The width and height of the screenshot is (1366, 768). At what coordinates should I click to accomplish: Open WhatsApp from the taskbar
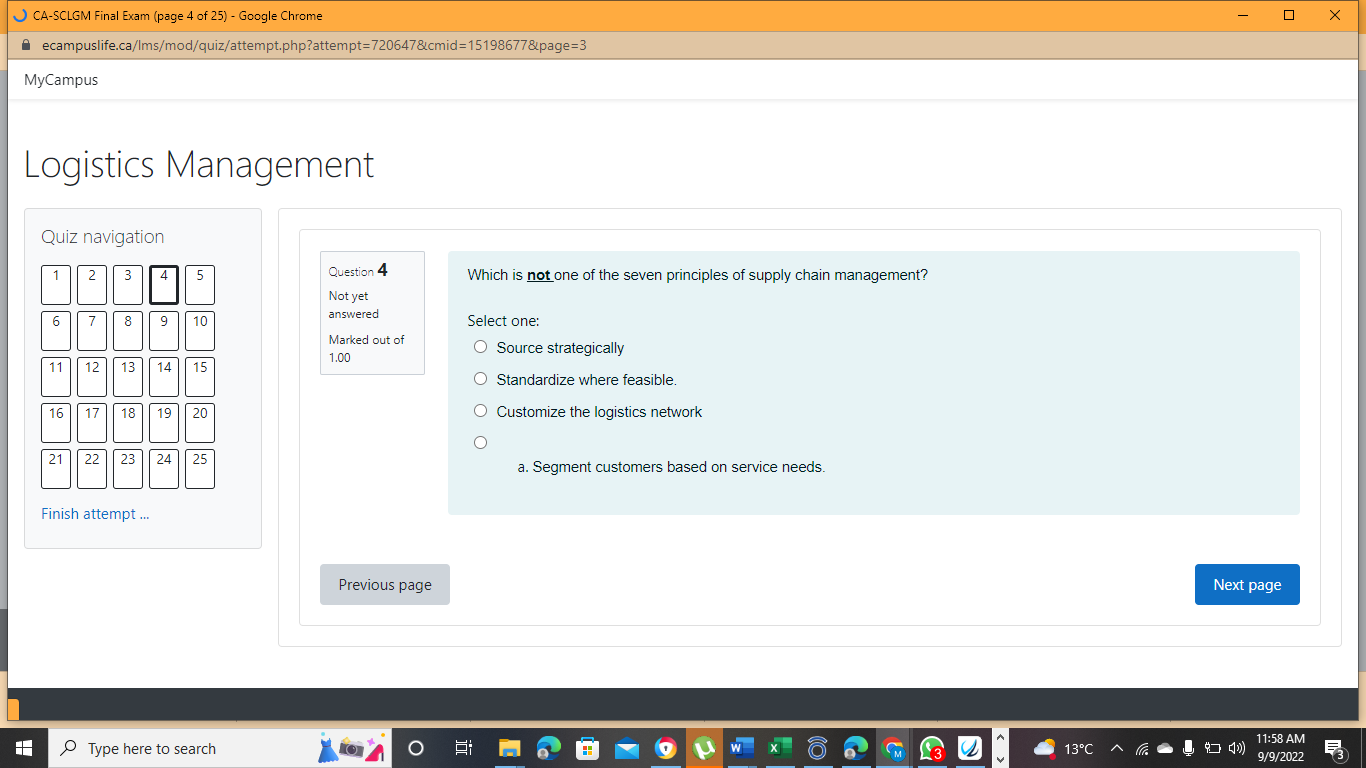pyautogui.click(x=930, y=748)
